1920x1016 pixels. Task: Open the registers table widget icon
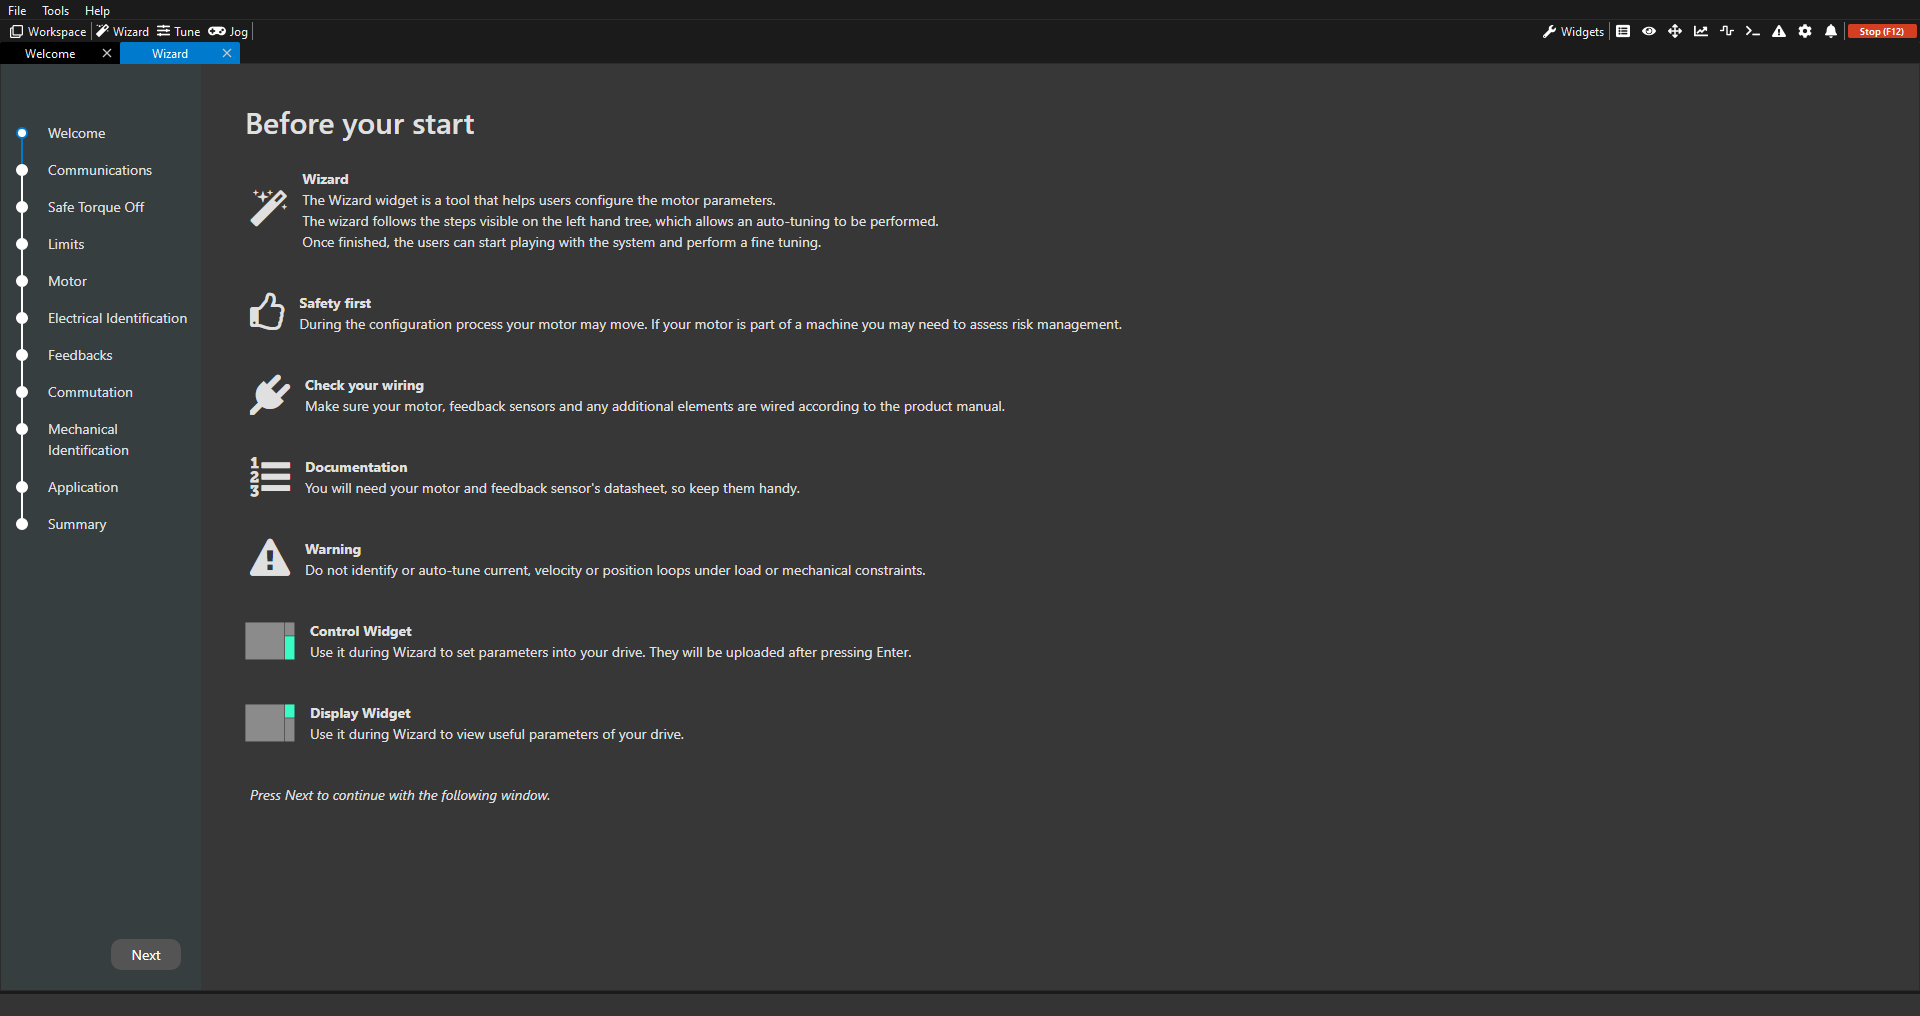pos(1624,31)
